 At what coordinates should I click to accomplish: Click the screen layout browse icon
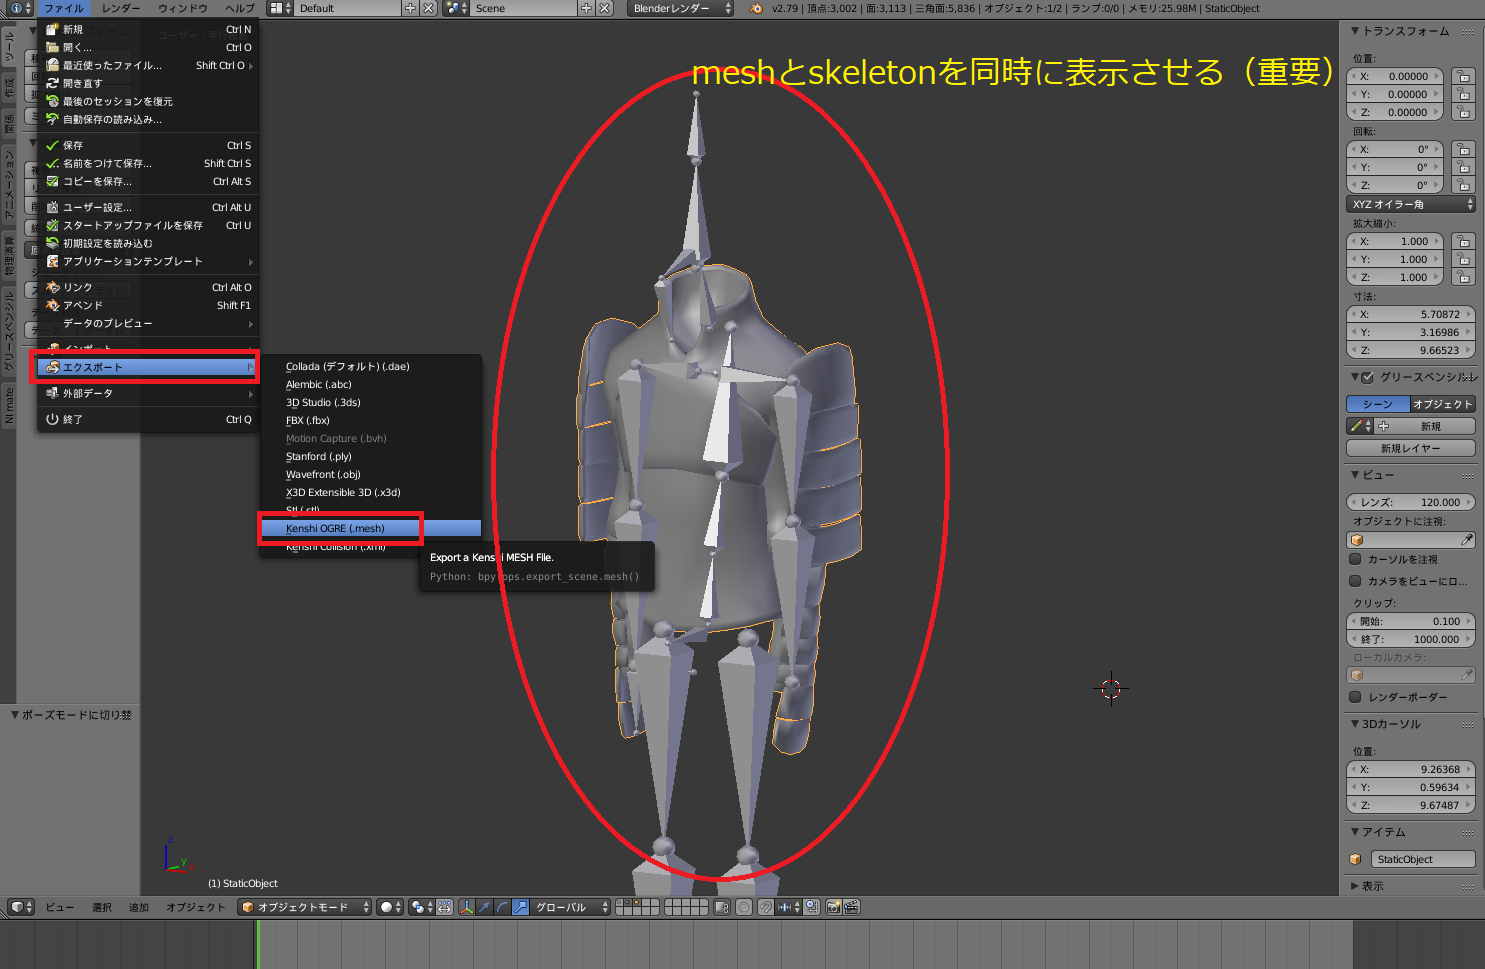280,8
